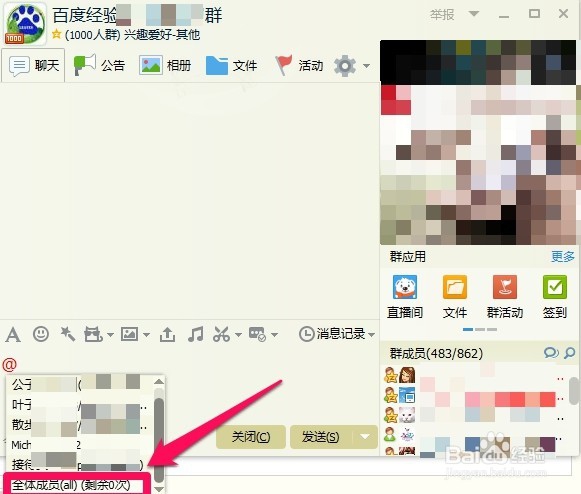
Task: Click the group avatar paw icon
Action: pos(26,24)
